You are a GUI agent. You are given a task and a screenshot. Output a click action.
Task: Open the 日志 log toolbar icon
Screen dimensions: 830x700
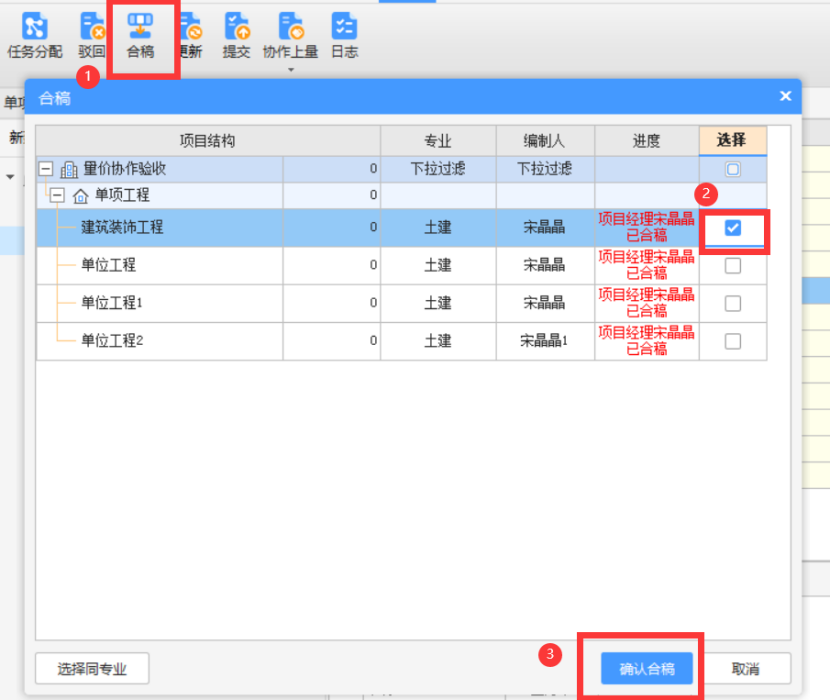click(x=345, y=35)
